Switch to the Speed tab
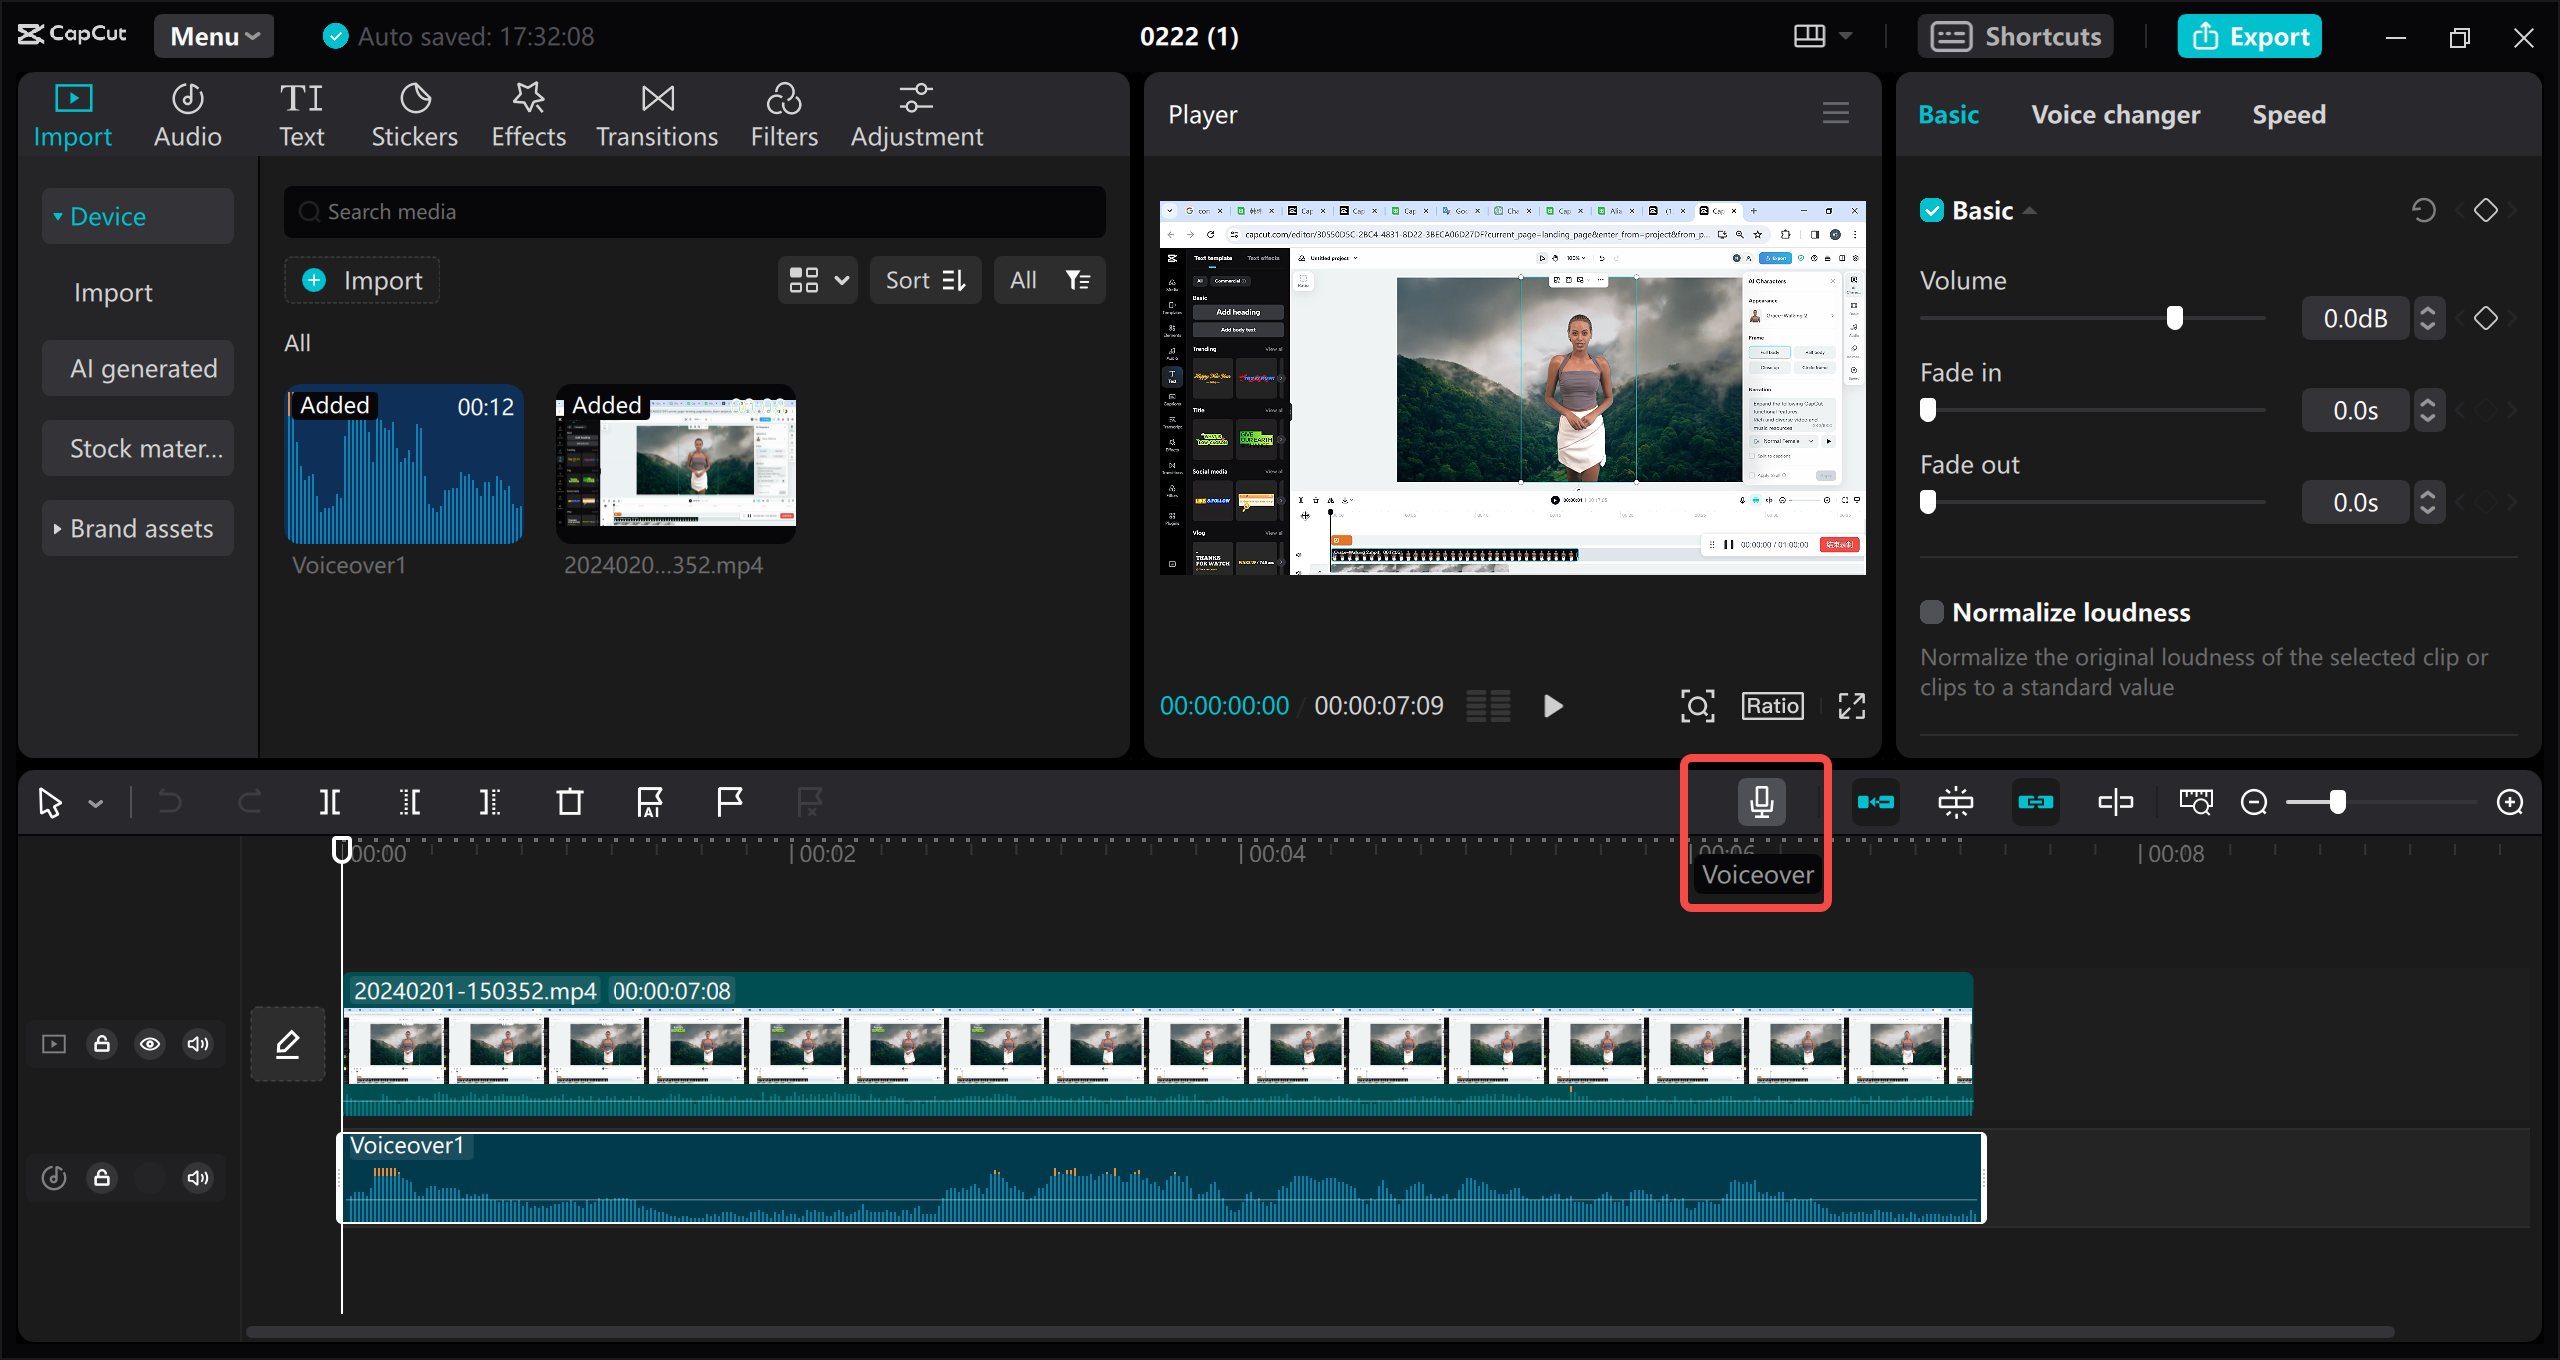Viewport: 2560px width, 1360px height. pyautogui.click(x=2289, y=114)
